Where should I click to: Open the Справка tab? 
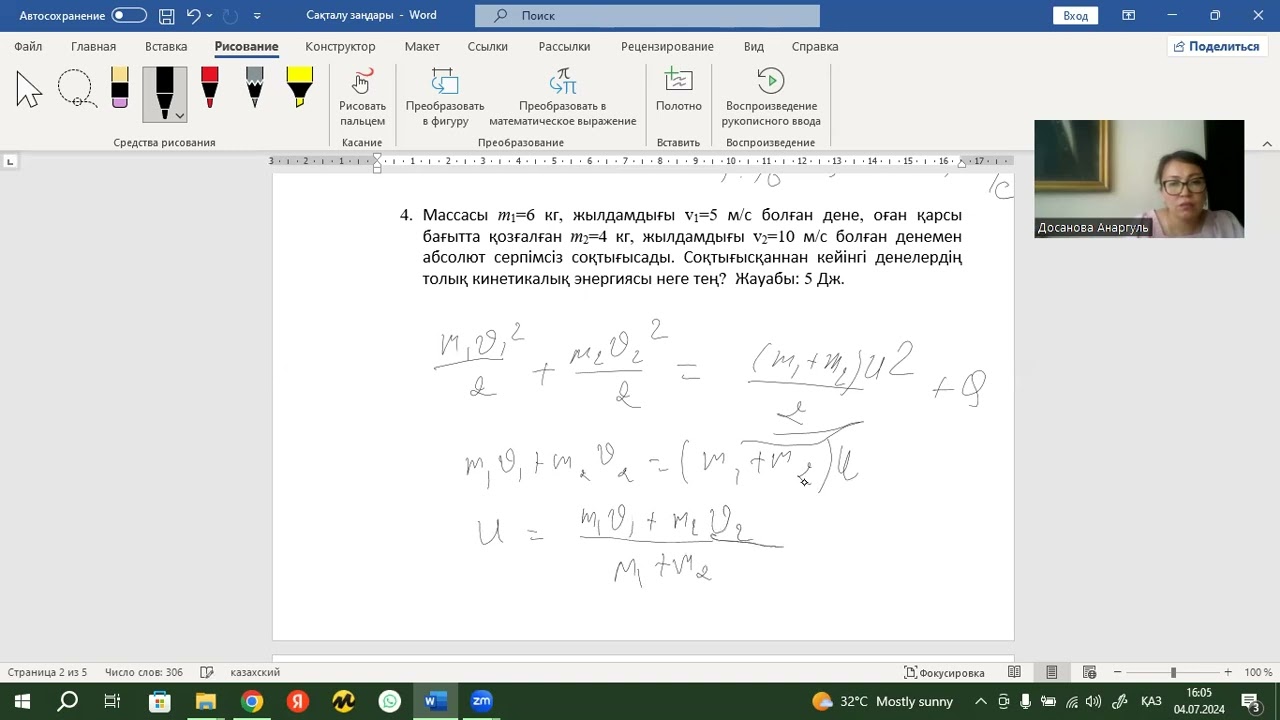pos(815,47)
